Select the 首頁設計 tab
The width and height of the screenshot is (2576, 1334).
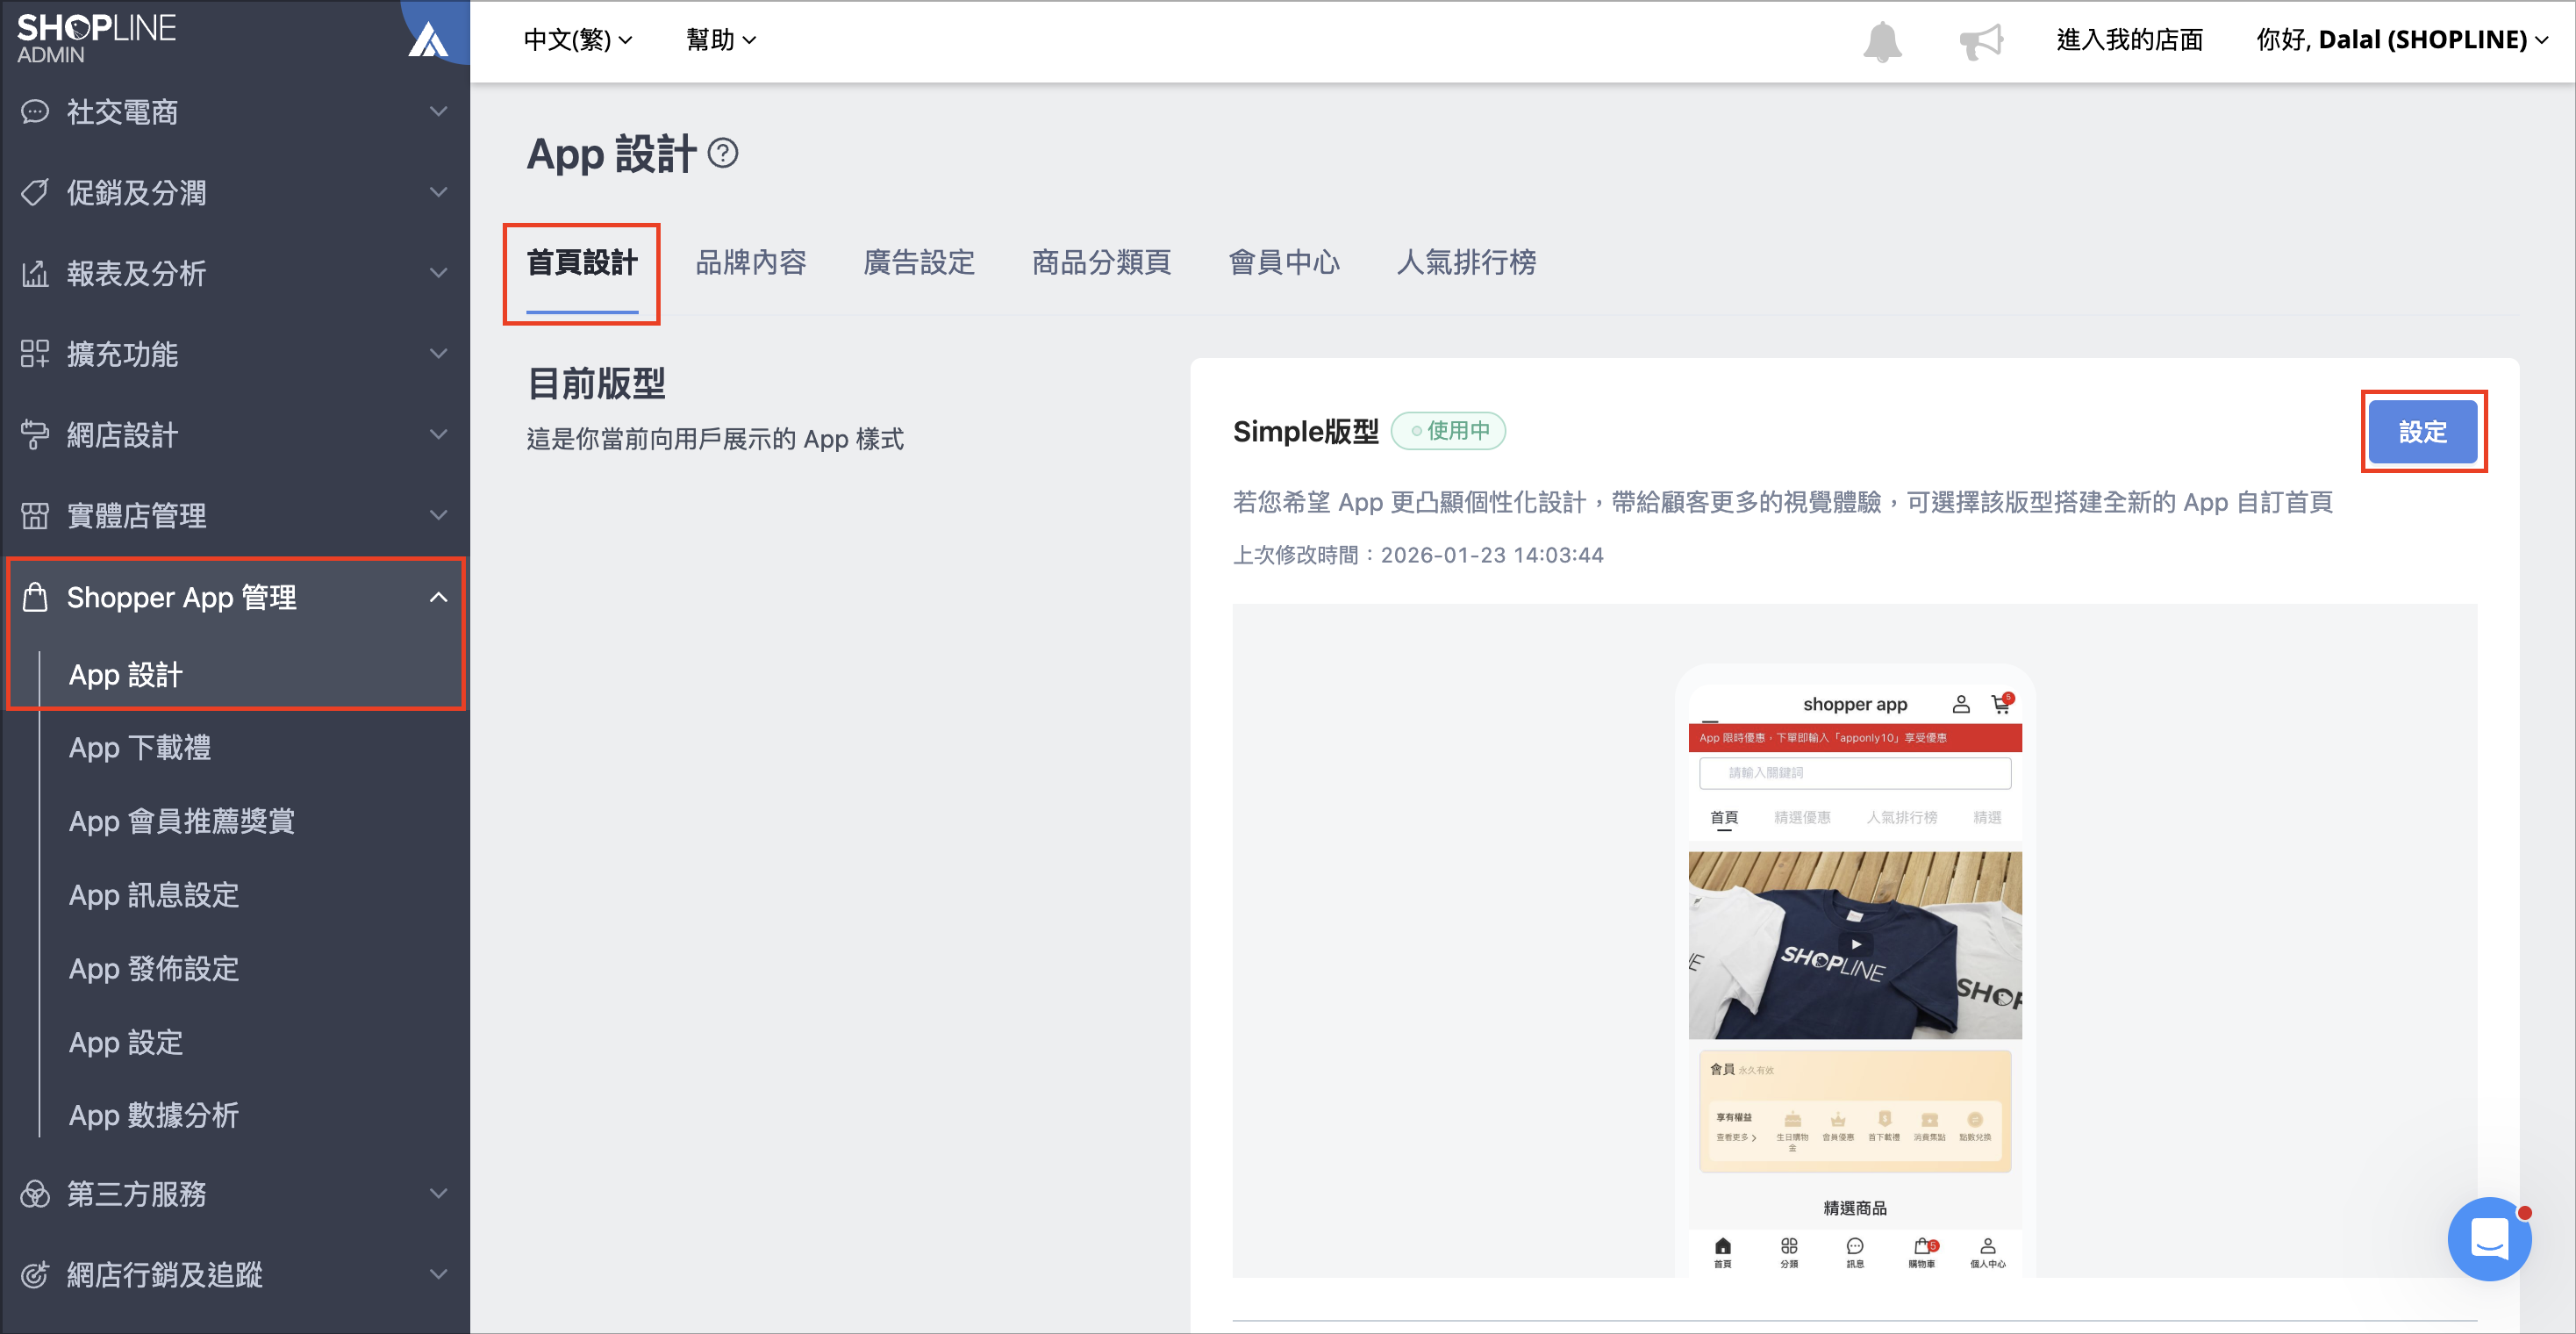click(582, 263)
